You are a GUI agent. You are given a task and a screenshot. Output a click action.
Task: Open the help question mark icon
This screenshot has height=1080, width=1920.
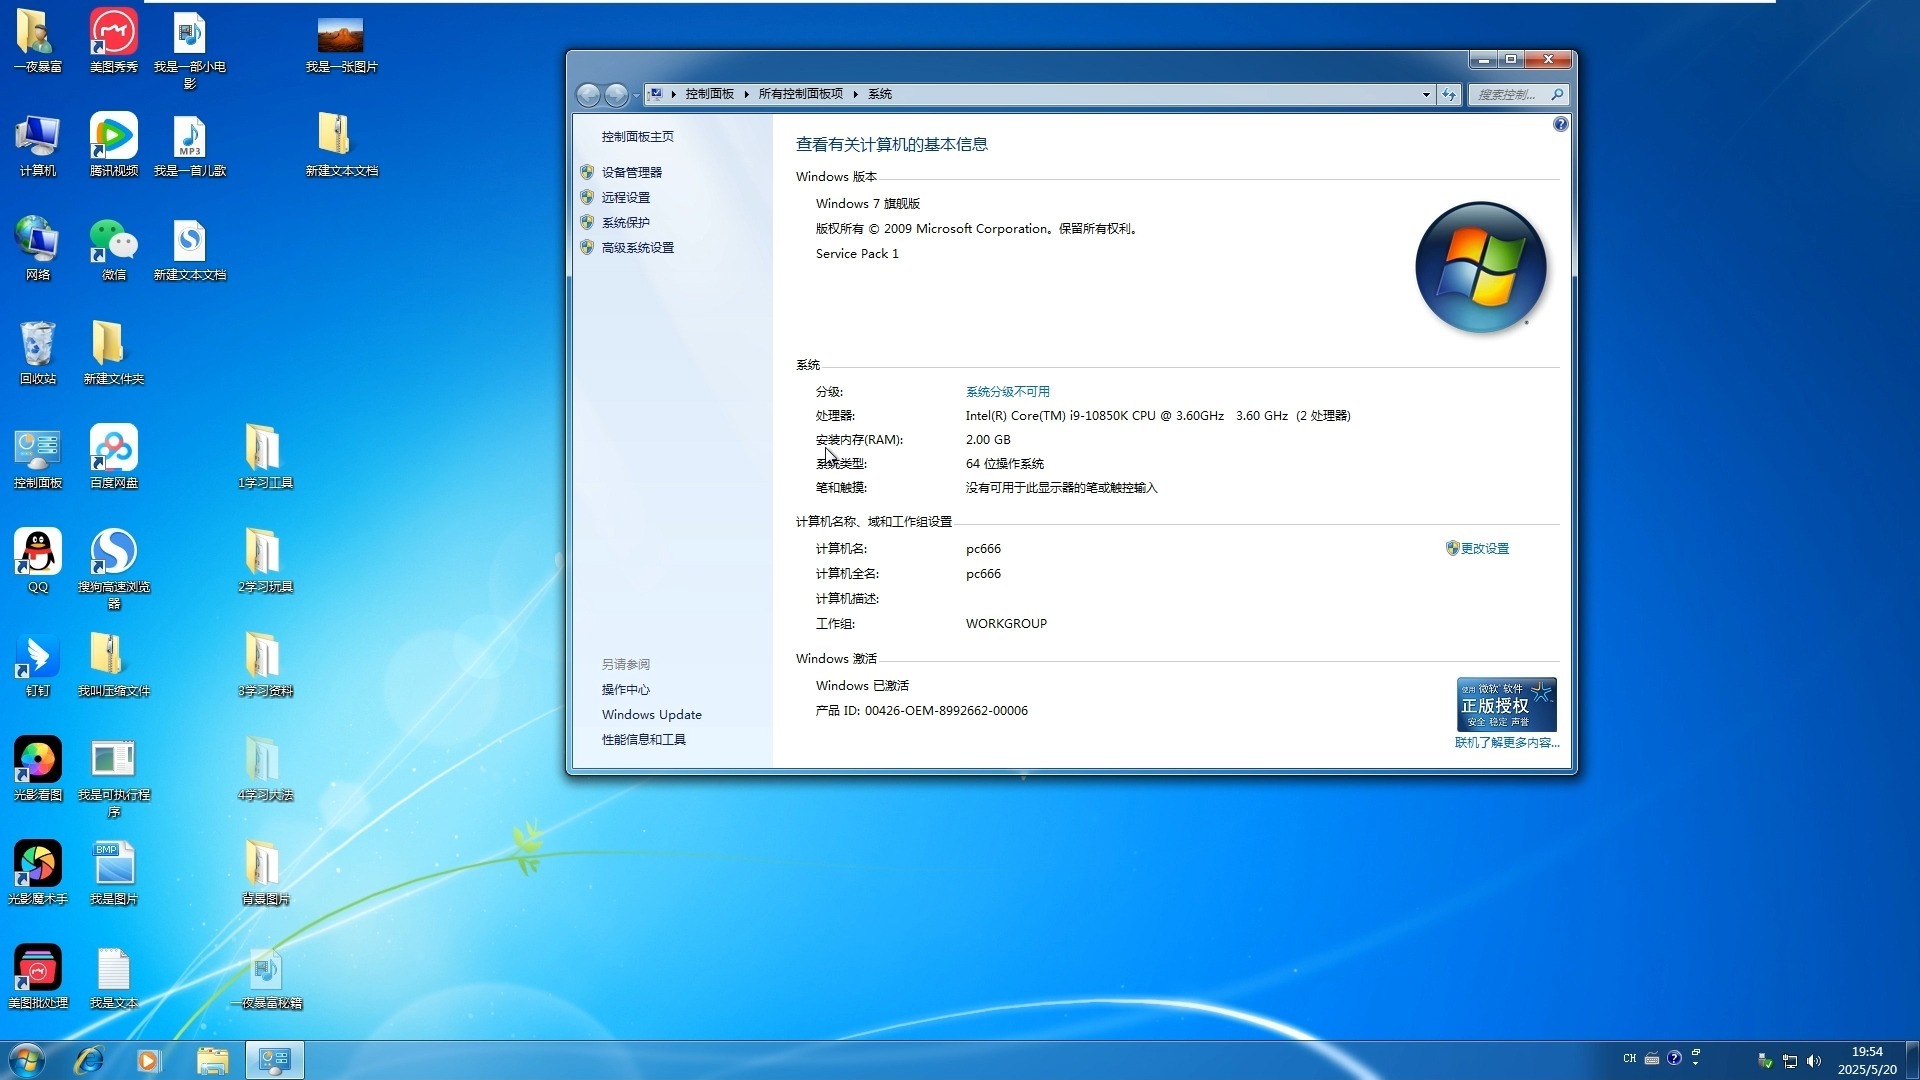1560,124
